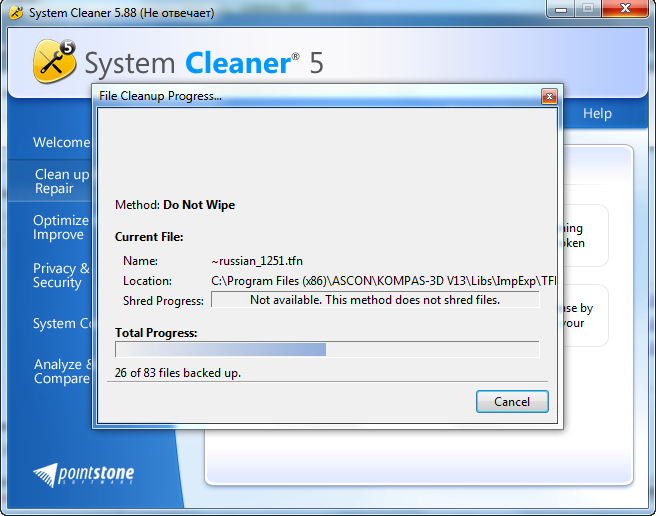Close the File Cleanup Progress dialog
The width and height of the screenshot is (656, 516).
point(549,97)
